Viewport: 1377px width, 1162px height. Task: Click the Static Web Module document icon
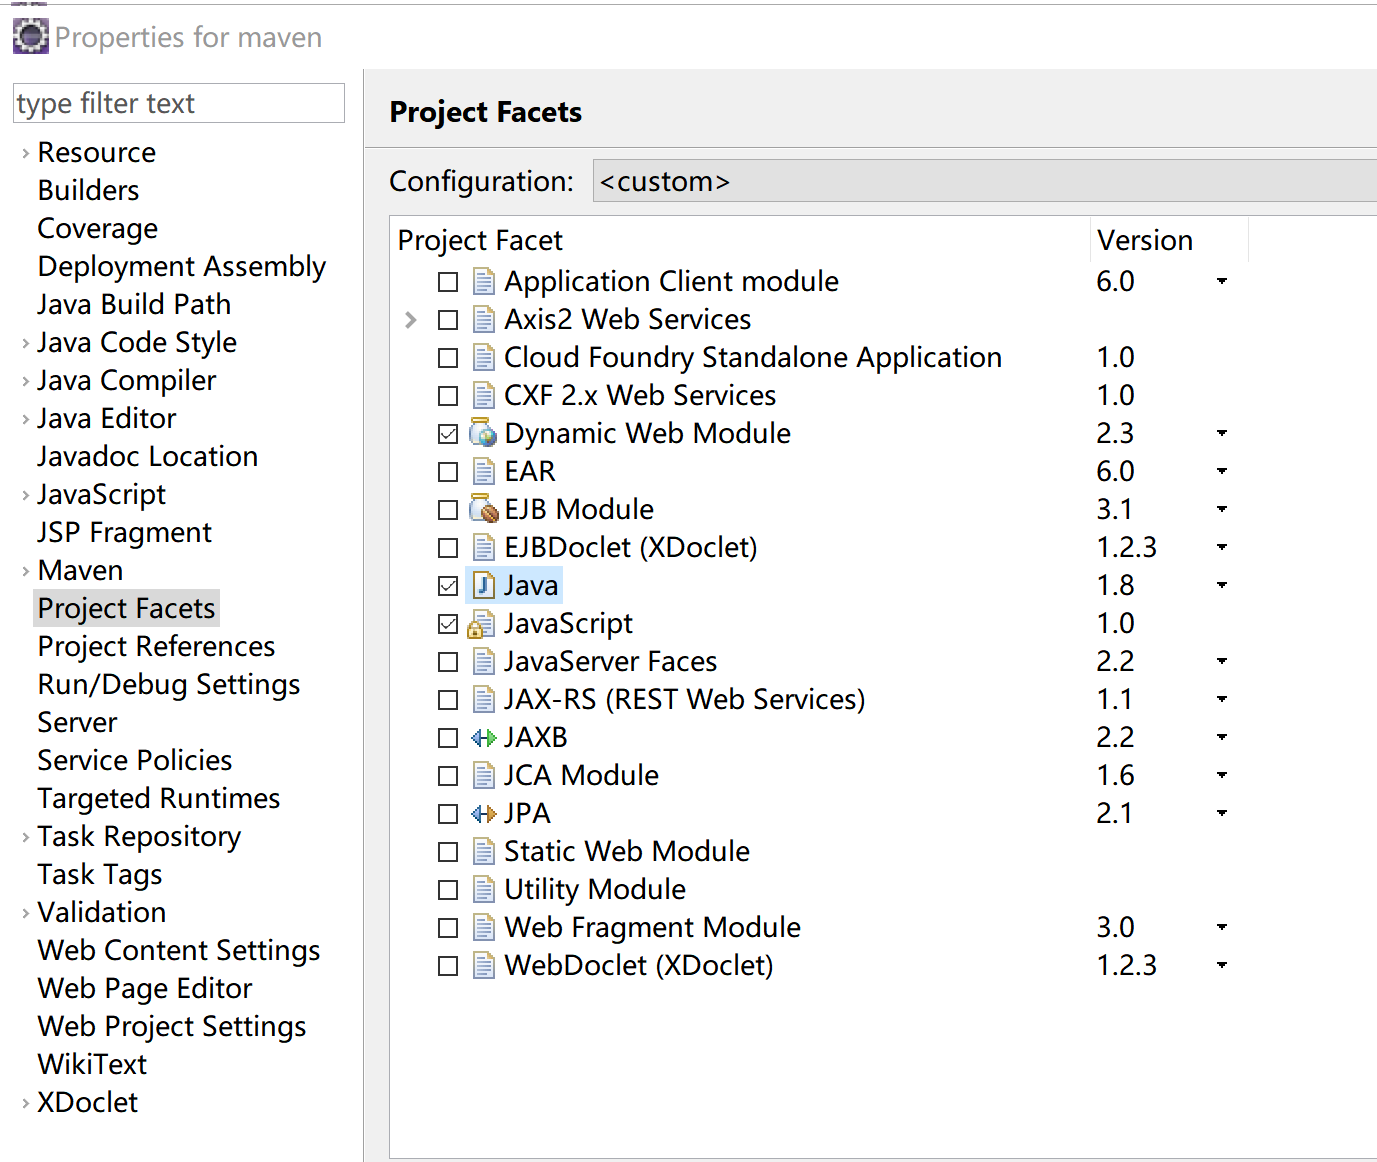tap(483, 852)
